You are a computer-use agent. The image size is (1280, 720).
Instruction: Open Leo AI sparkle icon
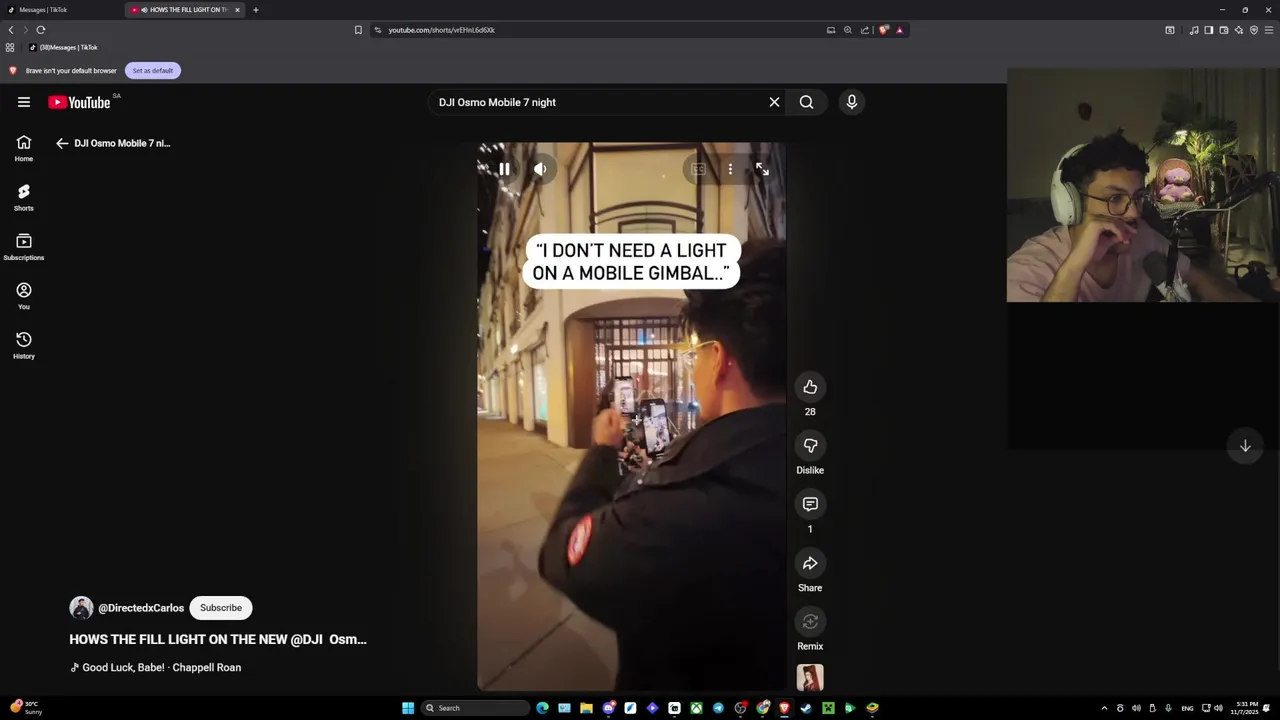[1239, 30]
